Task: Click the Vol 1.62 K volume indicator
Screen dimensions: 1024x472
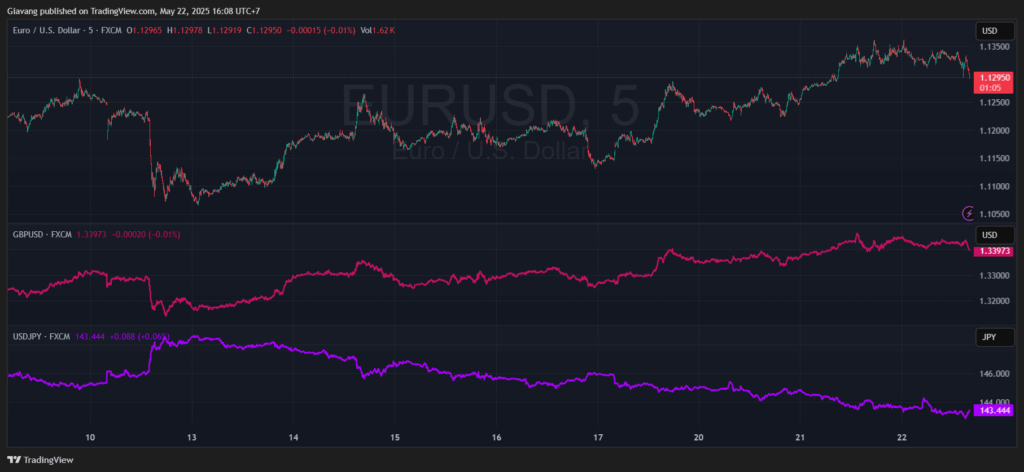Action: [x=380, y=30]
